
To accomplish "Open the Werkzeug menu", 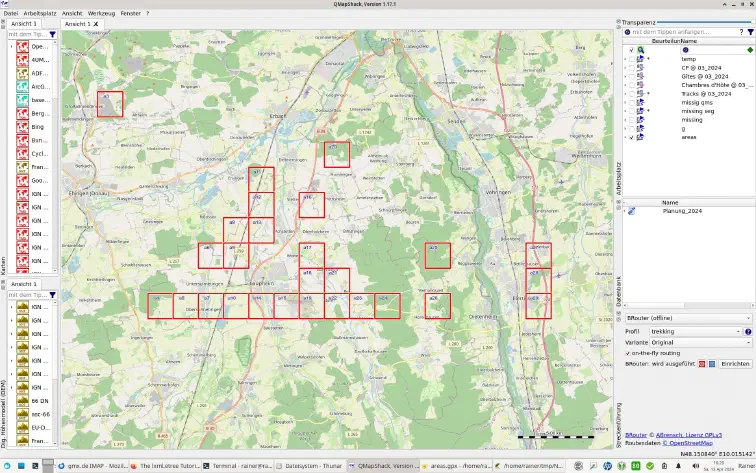I will coord(101,14).
